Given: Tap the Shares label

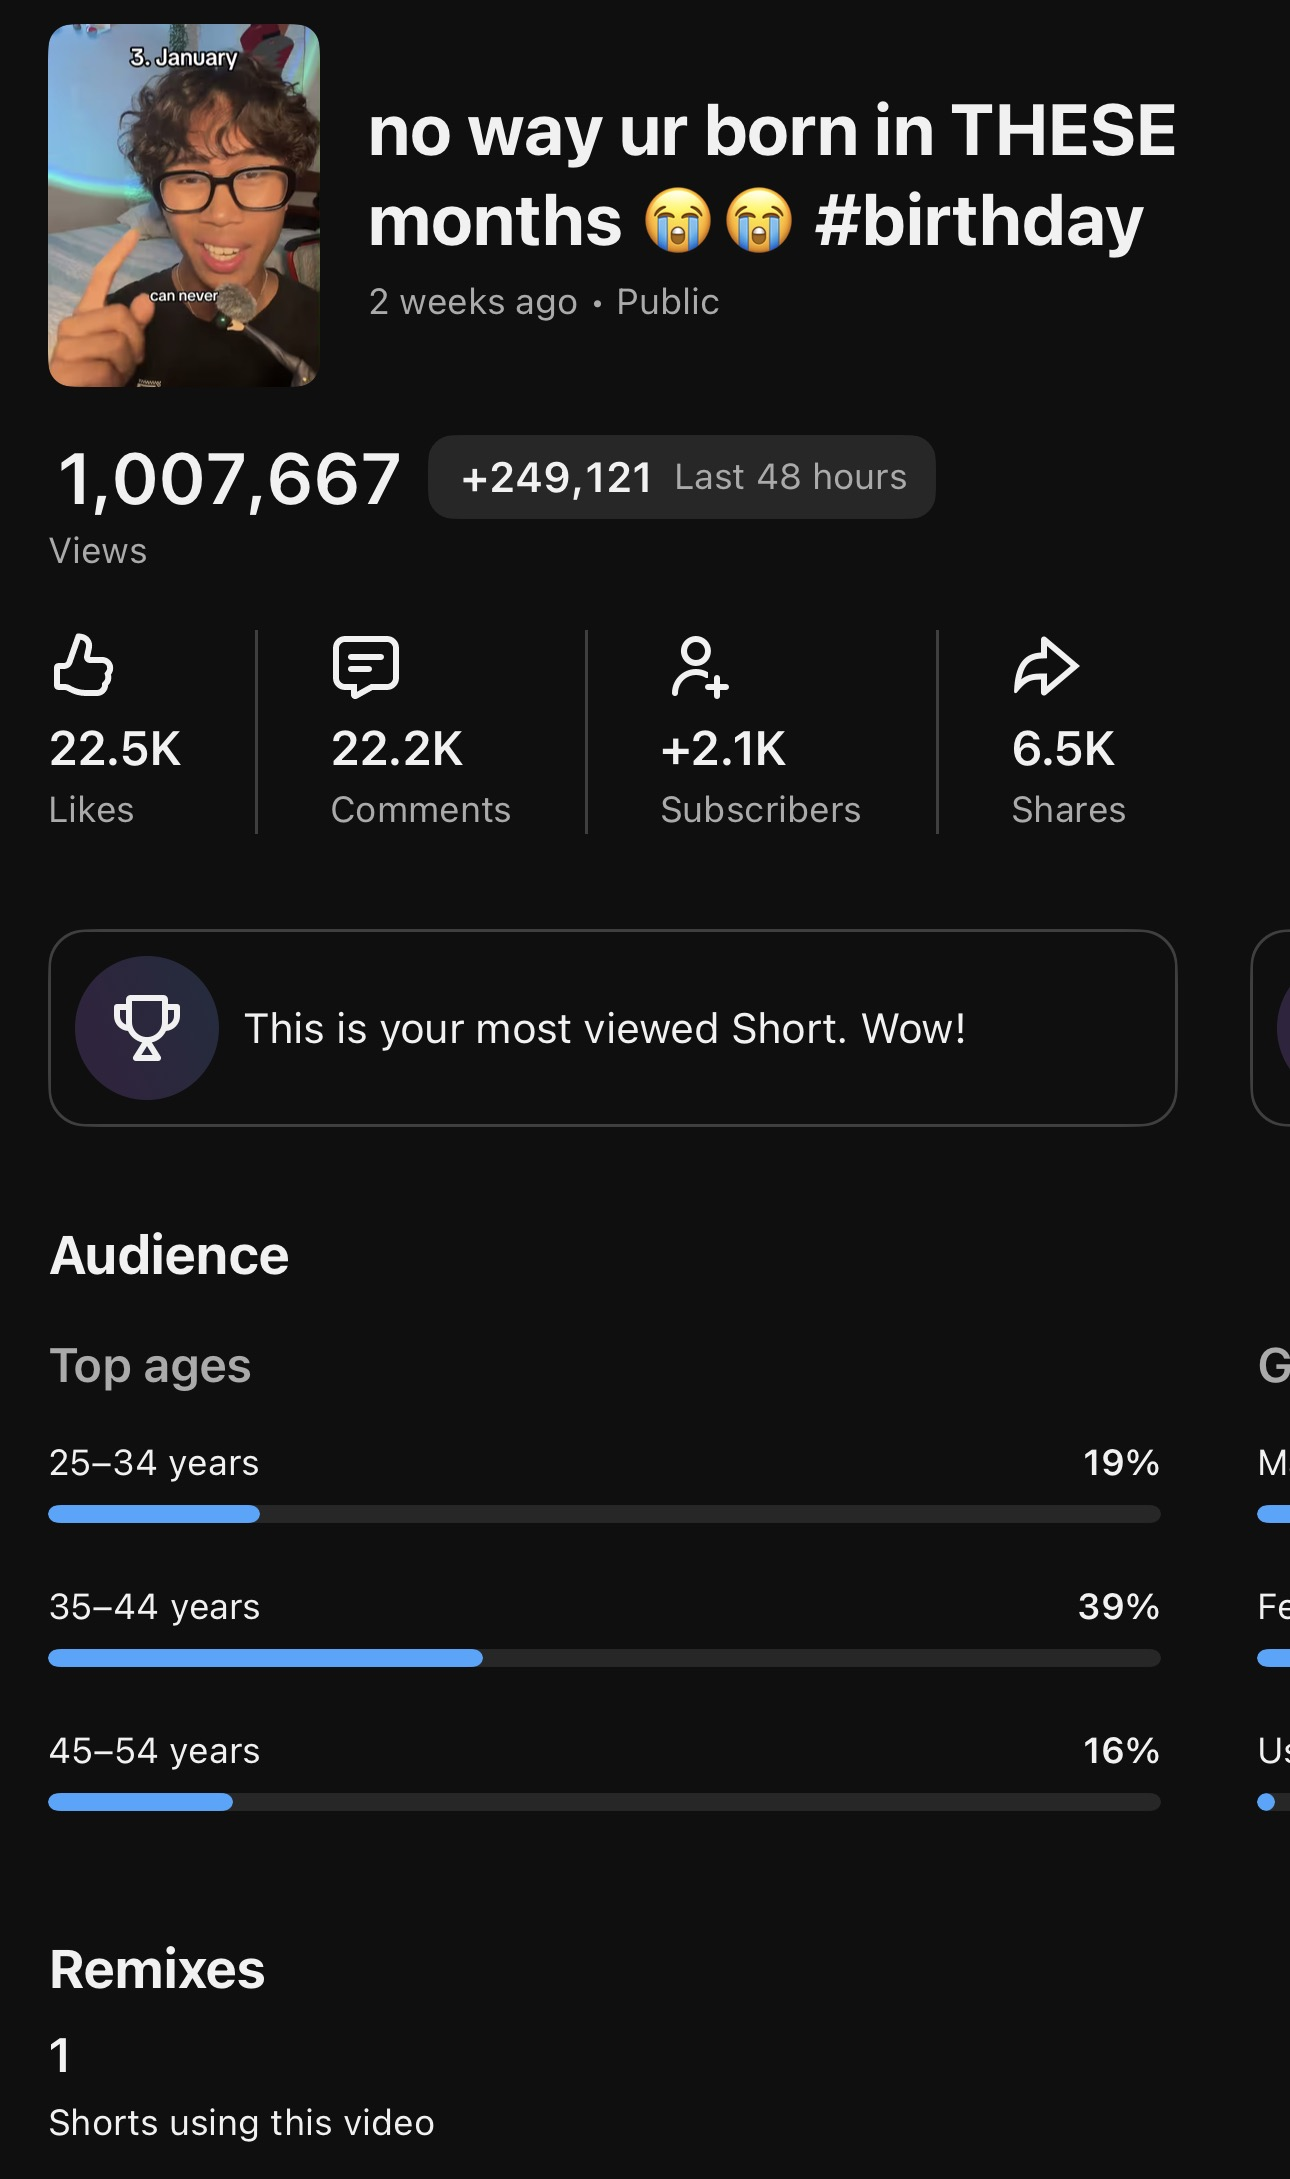Looking at the screenshot, I should (x=1069, y=810).
